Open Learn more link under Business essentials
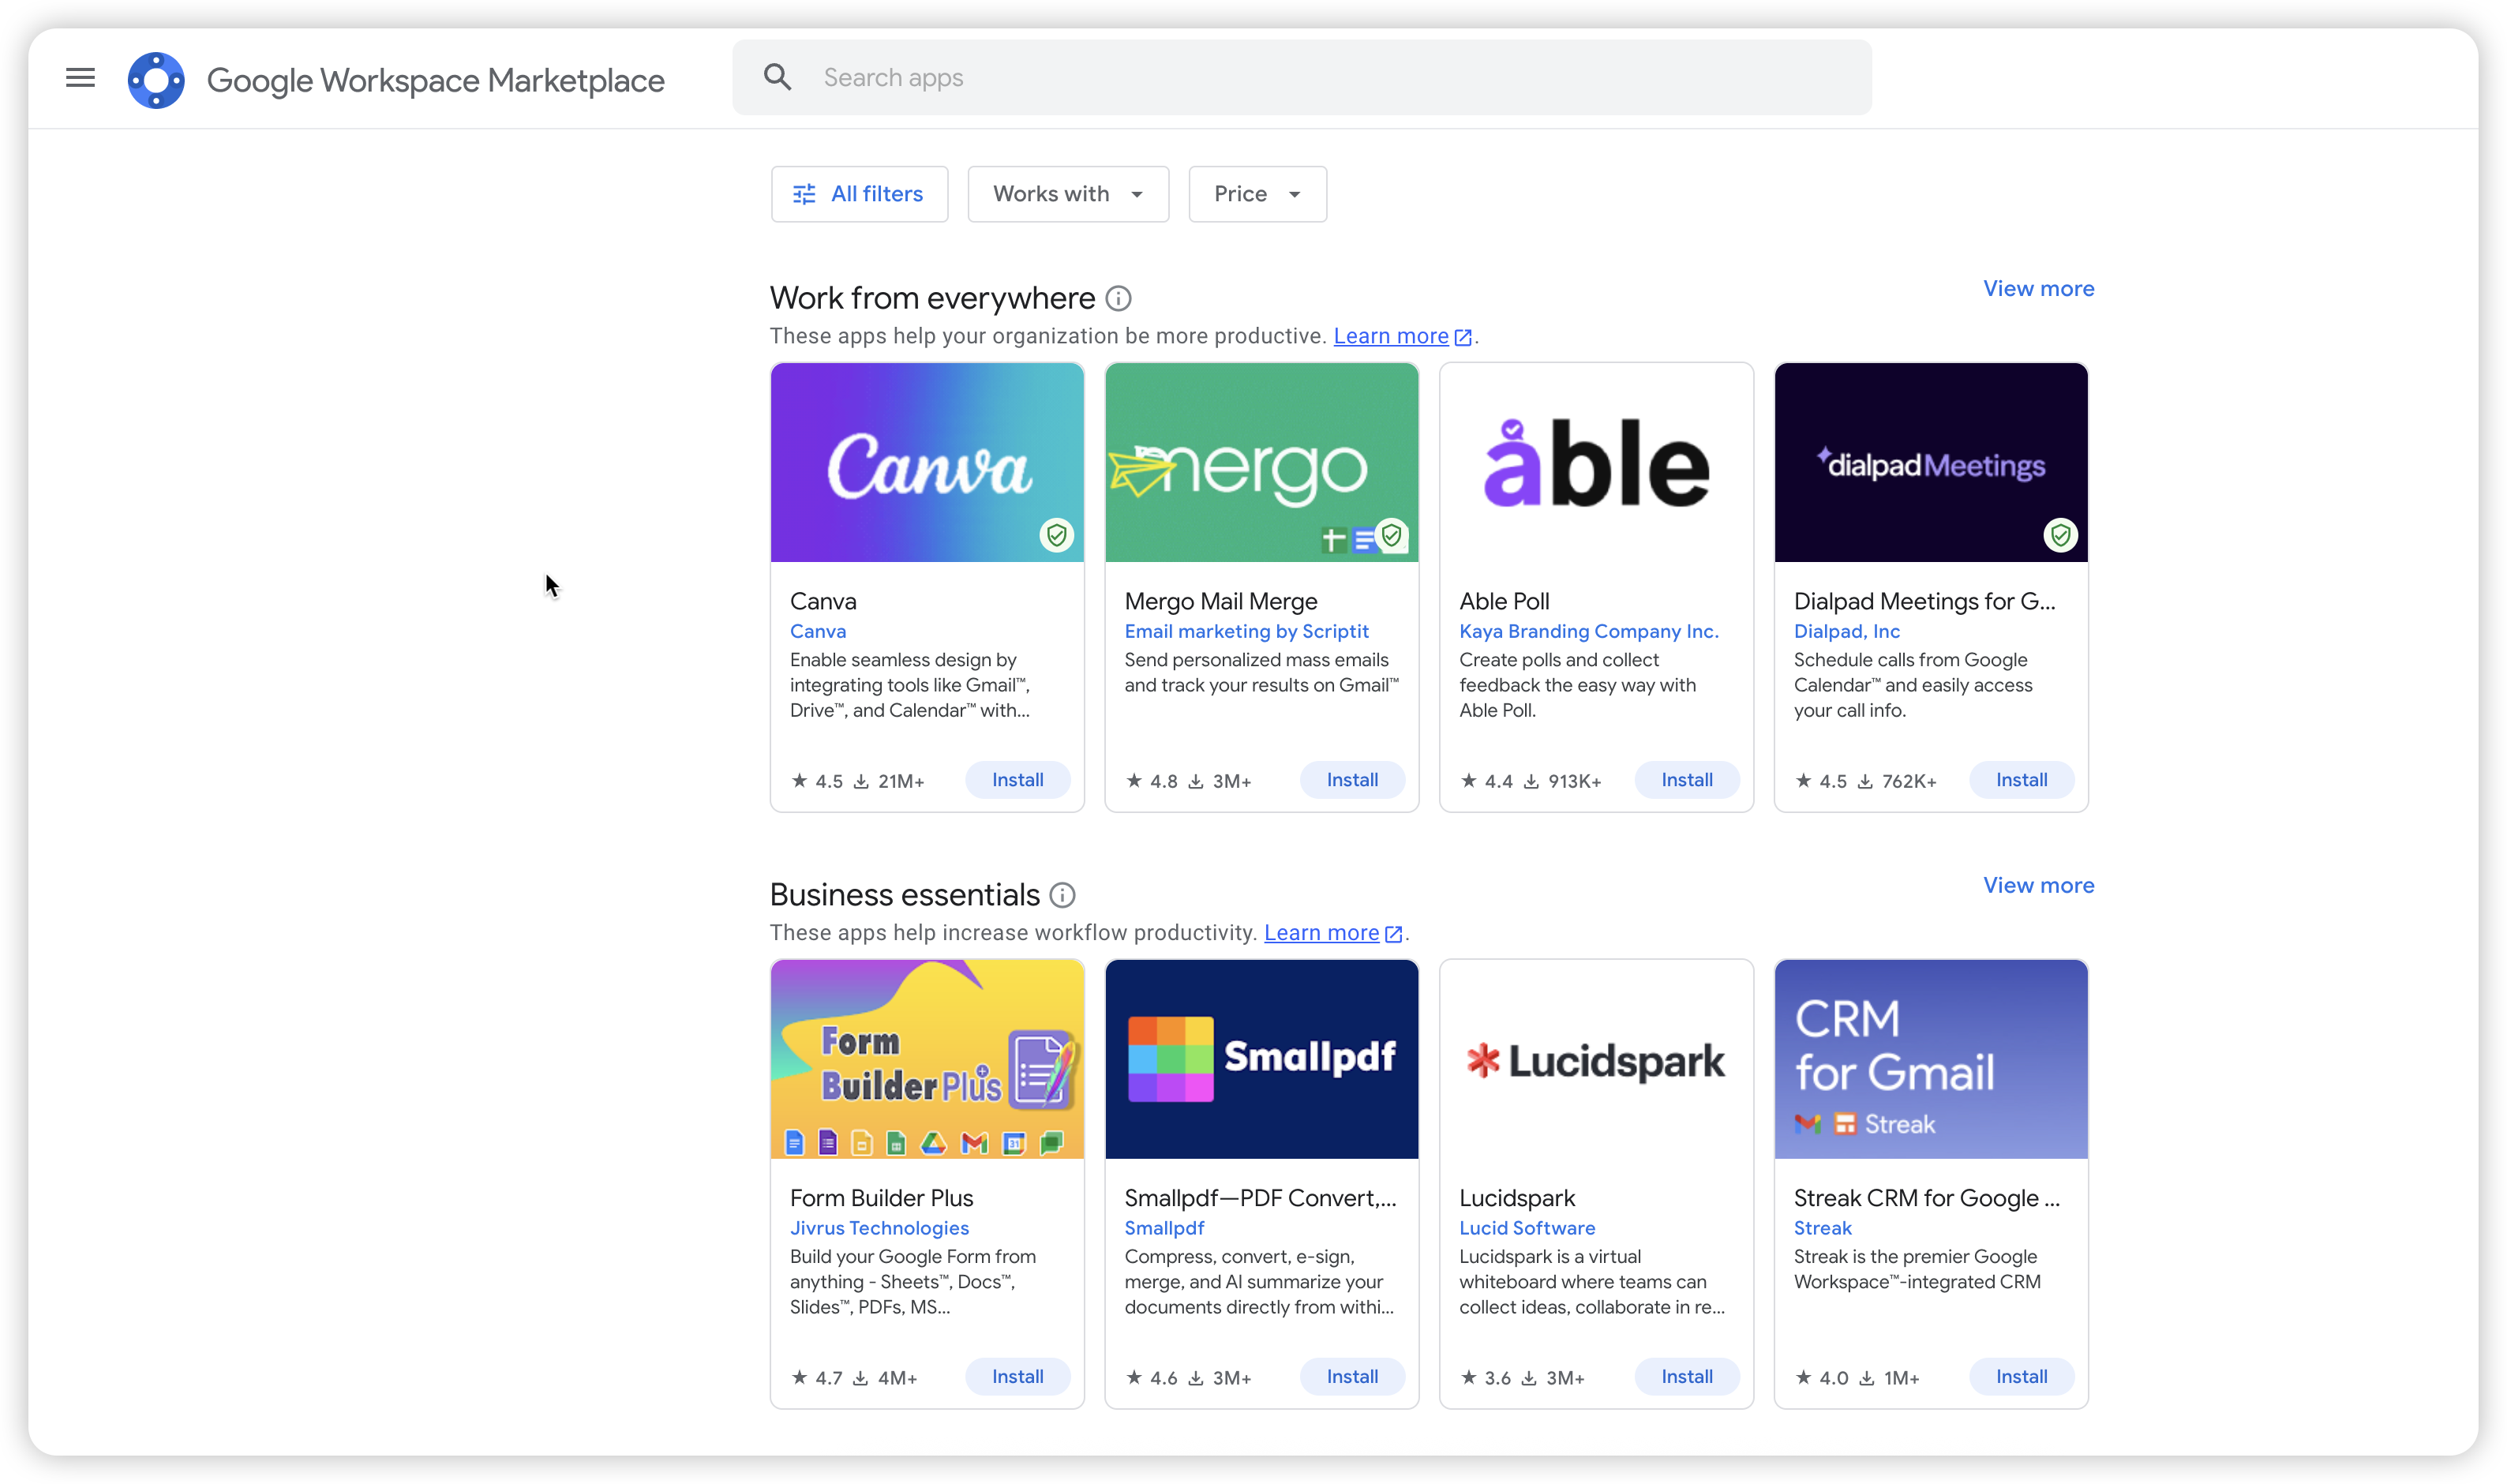The height and width of the screenshot is (1484, 2507). (1321, 933)
